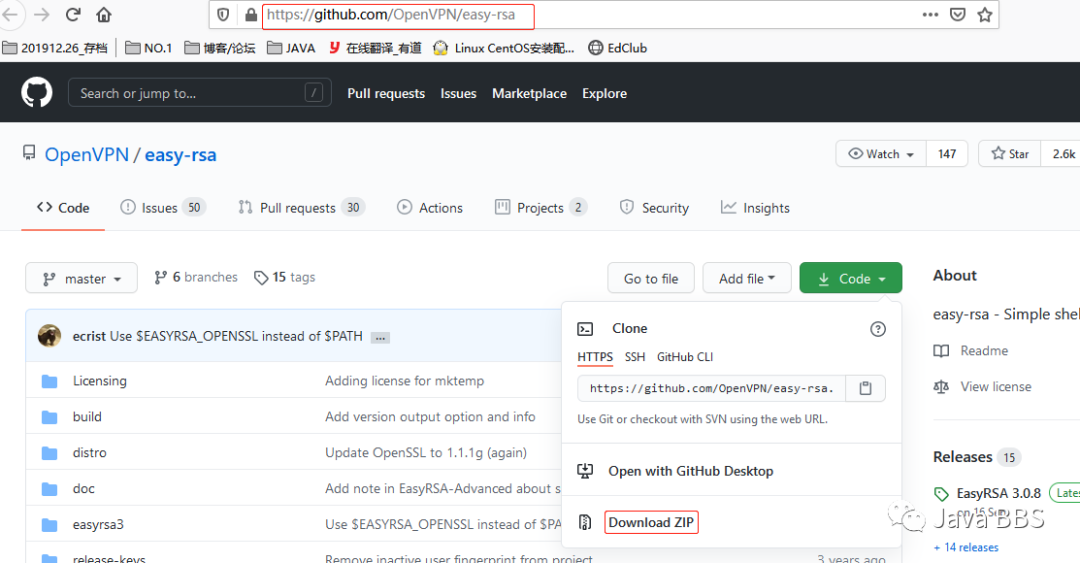This screenshot has height=563, width=1080.
Task: Select the HTTPS clone option
Action: click(595, 357)
